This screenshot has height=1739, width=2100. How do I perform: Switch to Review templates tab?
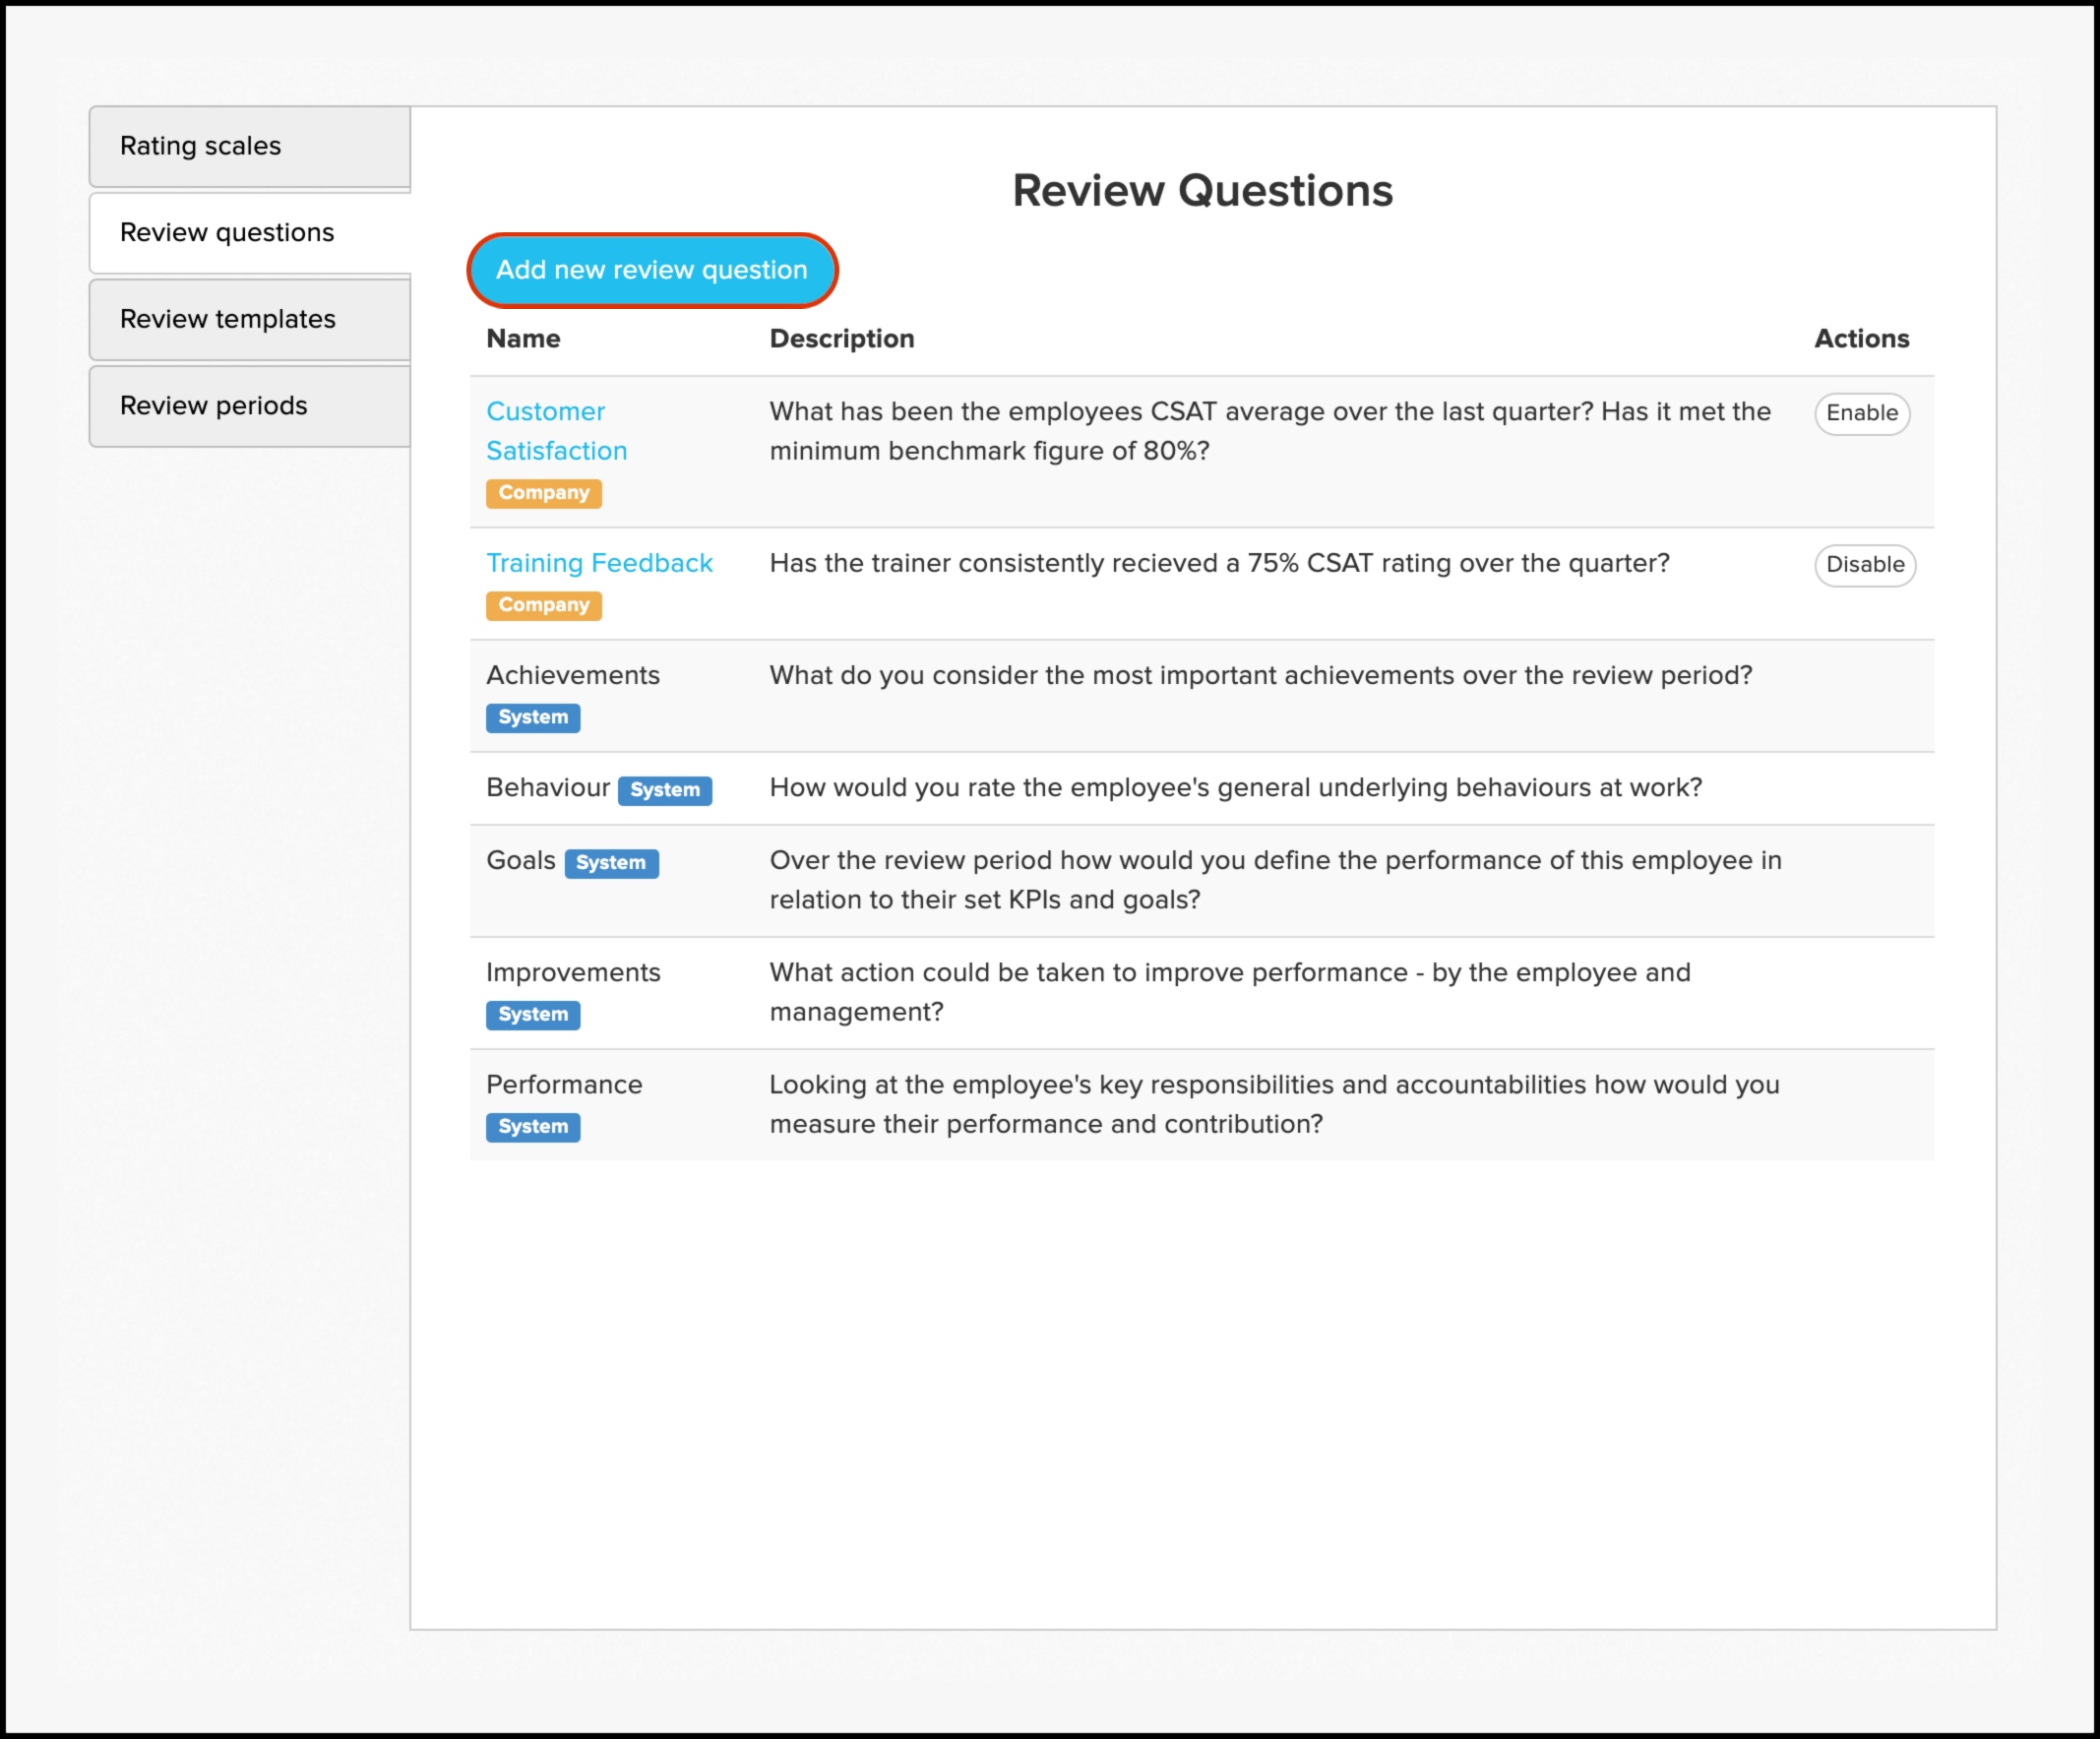249,319
